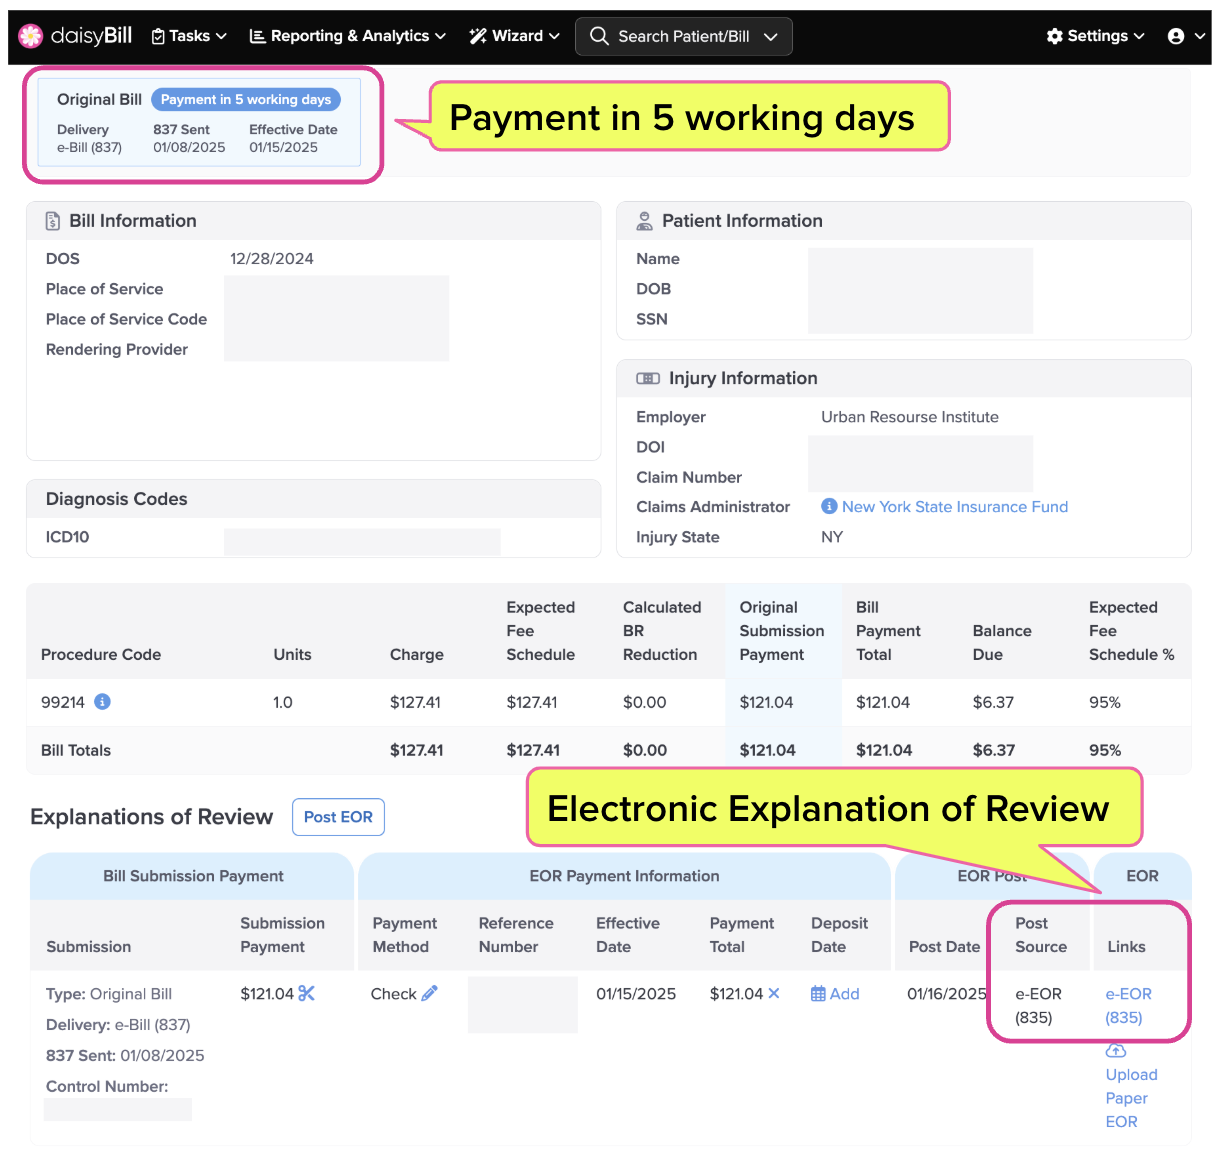Click the daisyBill flower logo
1218x1154 pixels.
click(31, 36)
